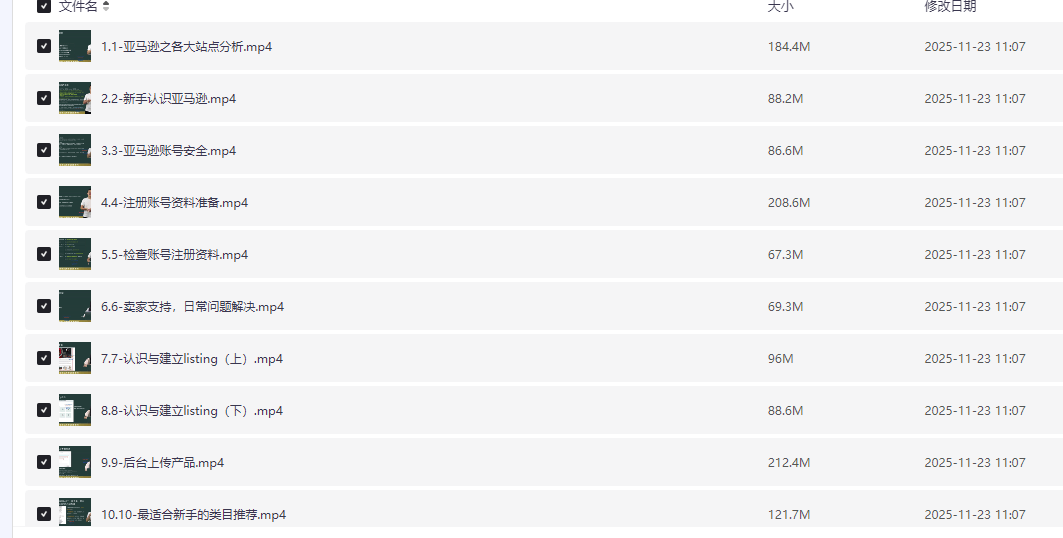Click the 修改日期 column header
Screen dimensions: 1063x538
point(950,6)
